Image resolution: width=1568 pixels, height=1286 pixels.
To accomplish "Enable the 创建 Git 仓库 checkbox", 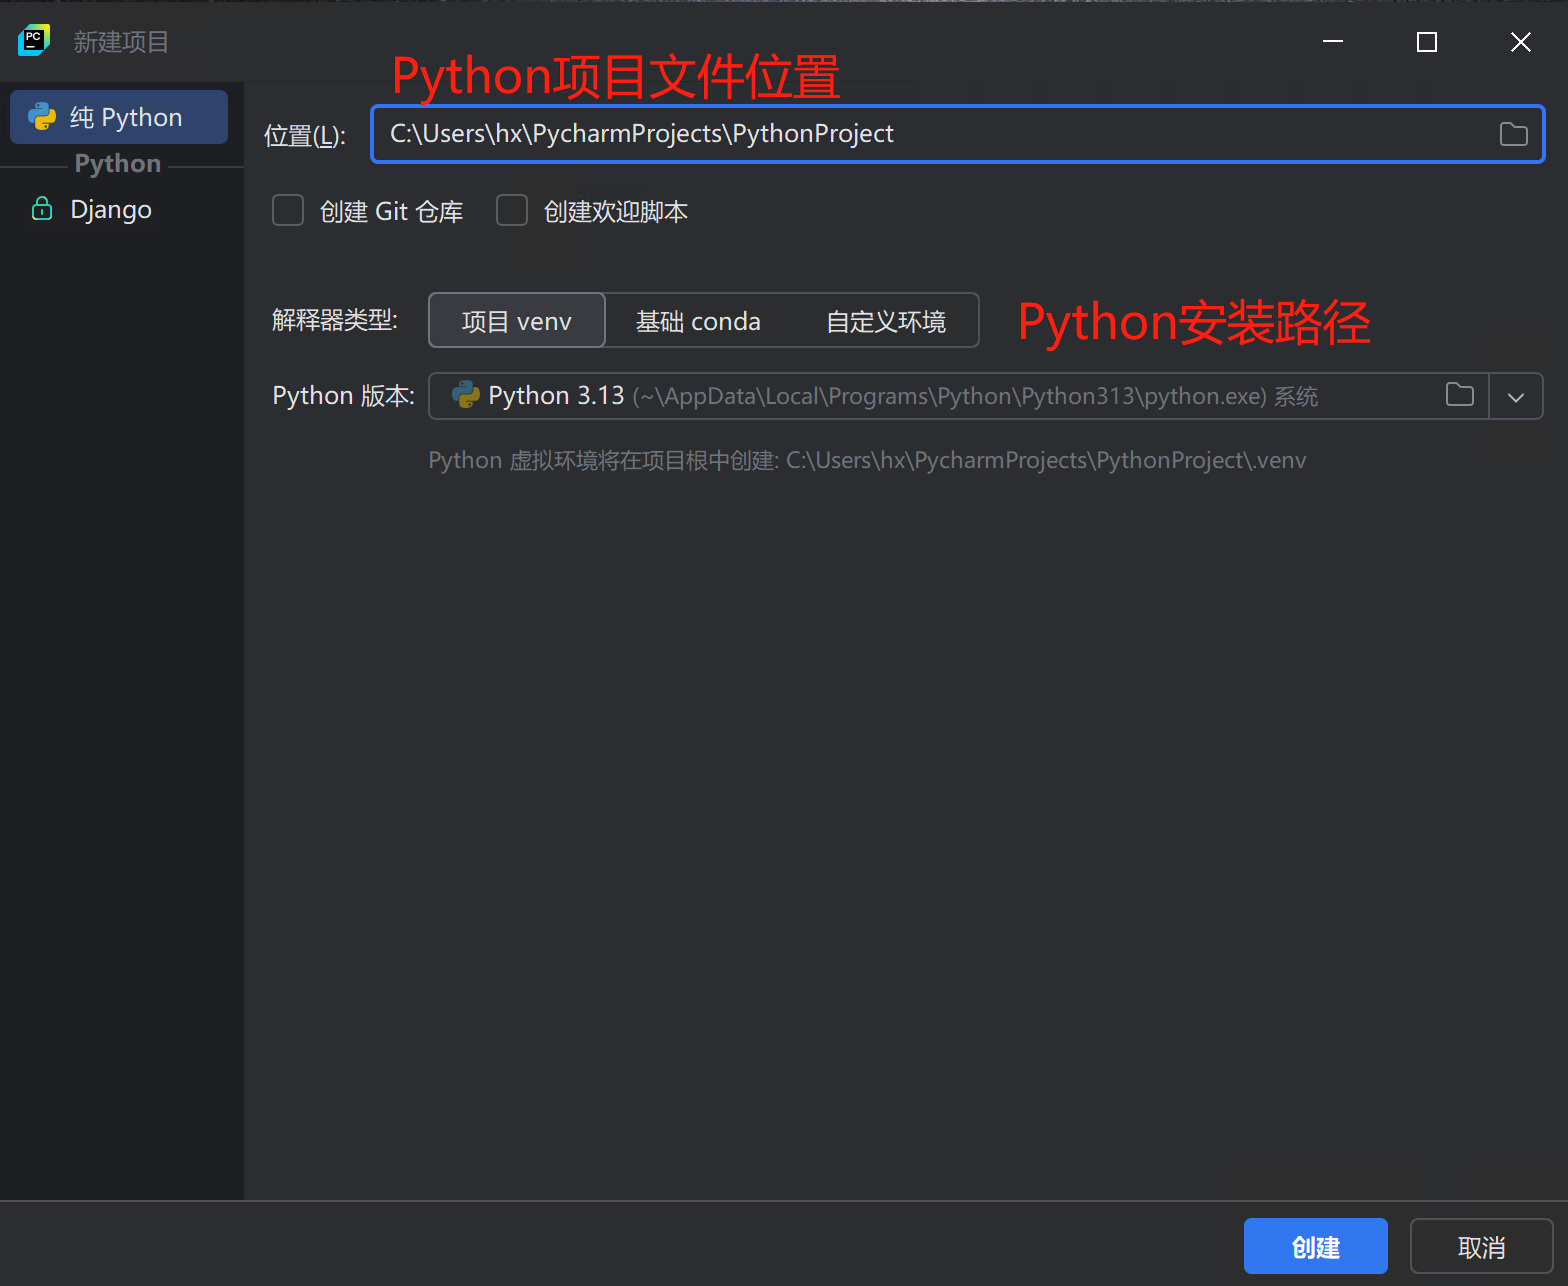I will point(288,211).
